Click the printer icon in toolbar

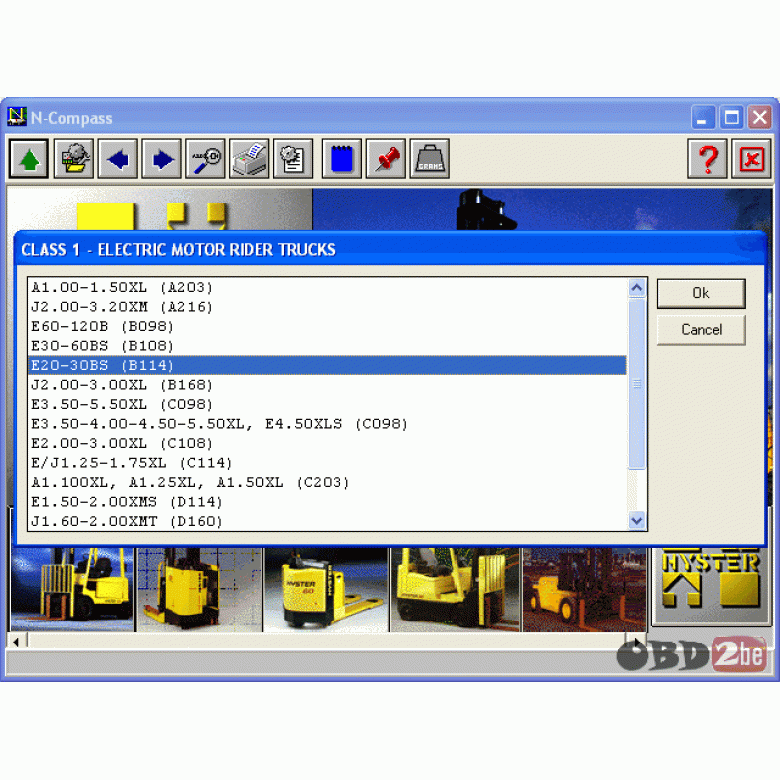249,159
